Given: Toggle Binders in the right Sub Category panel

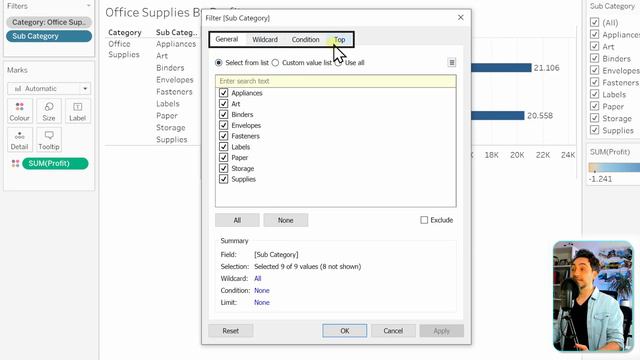Looking at the screenshot, I should point(594,58).
